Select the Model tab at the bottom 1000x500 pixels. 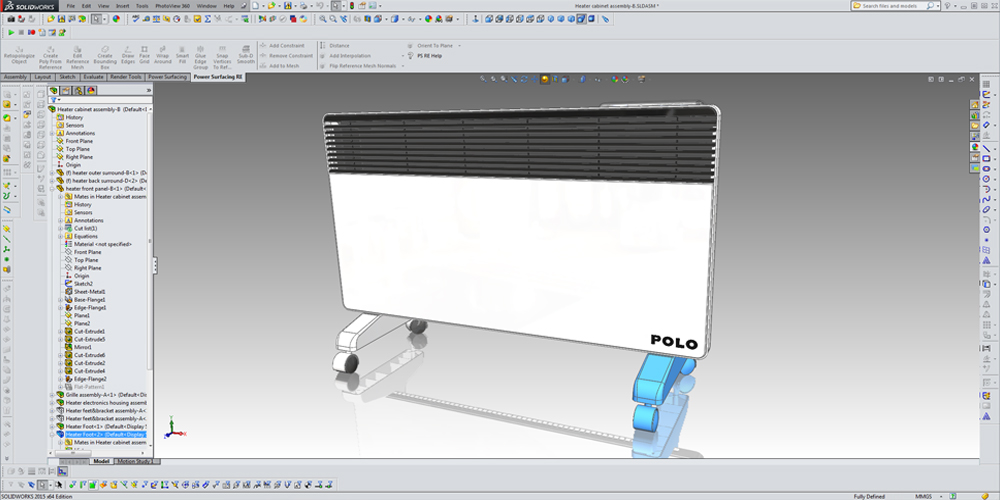coord(101,461)
